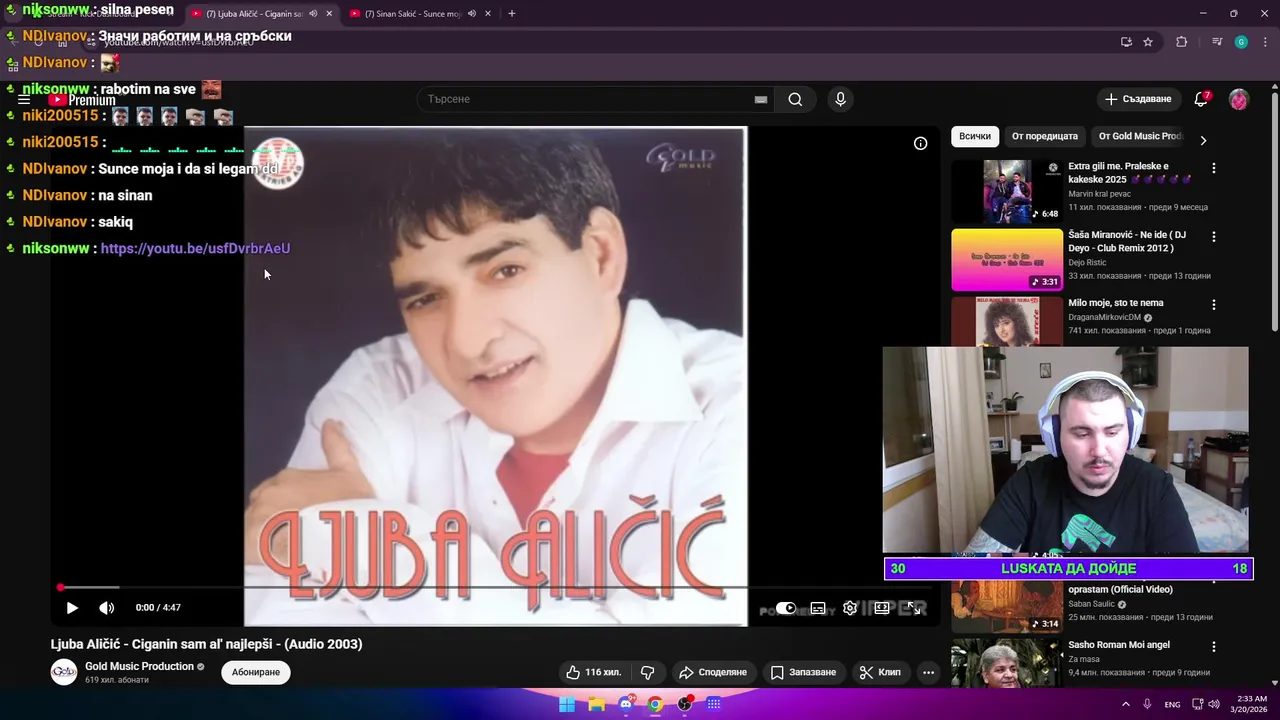The height and width of the screenshot is (720, 1280).
Task: Bookmark this page with star icon
Action: tap(1148, 42)
